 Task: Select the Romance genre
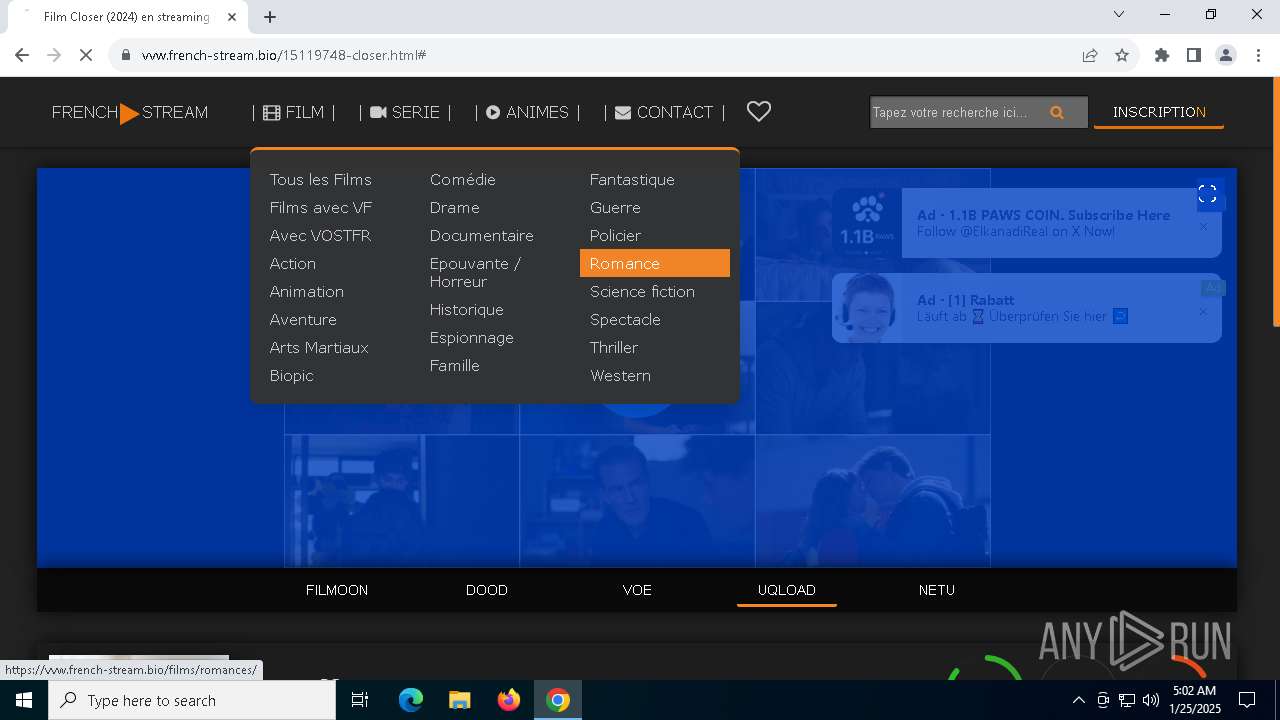[x=655, y=263]
